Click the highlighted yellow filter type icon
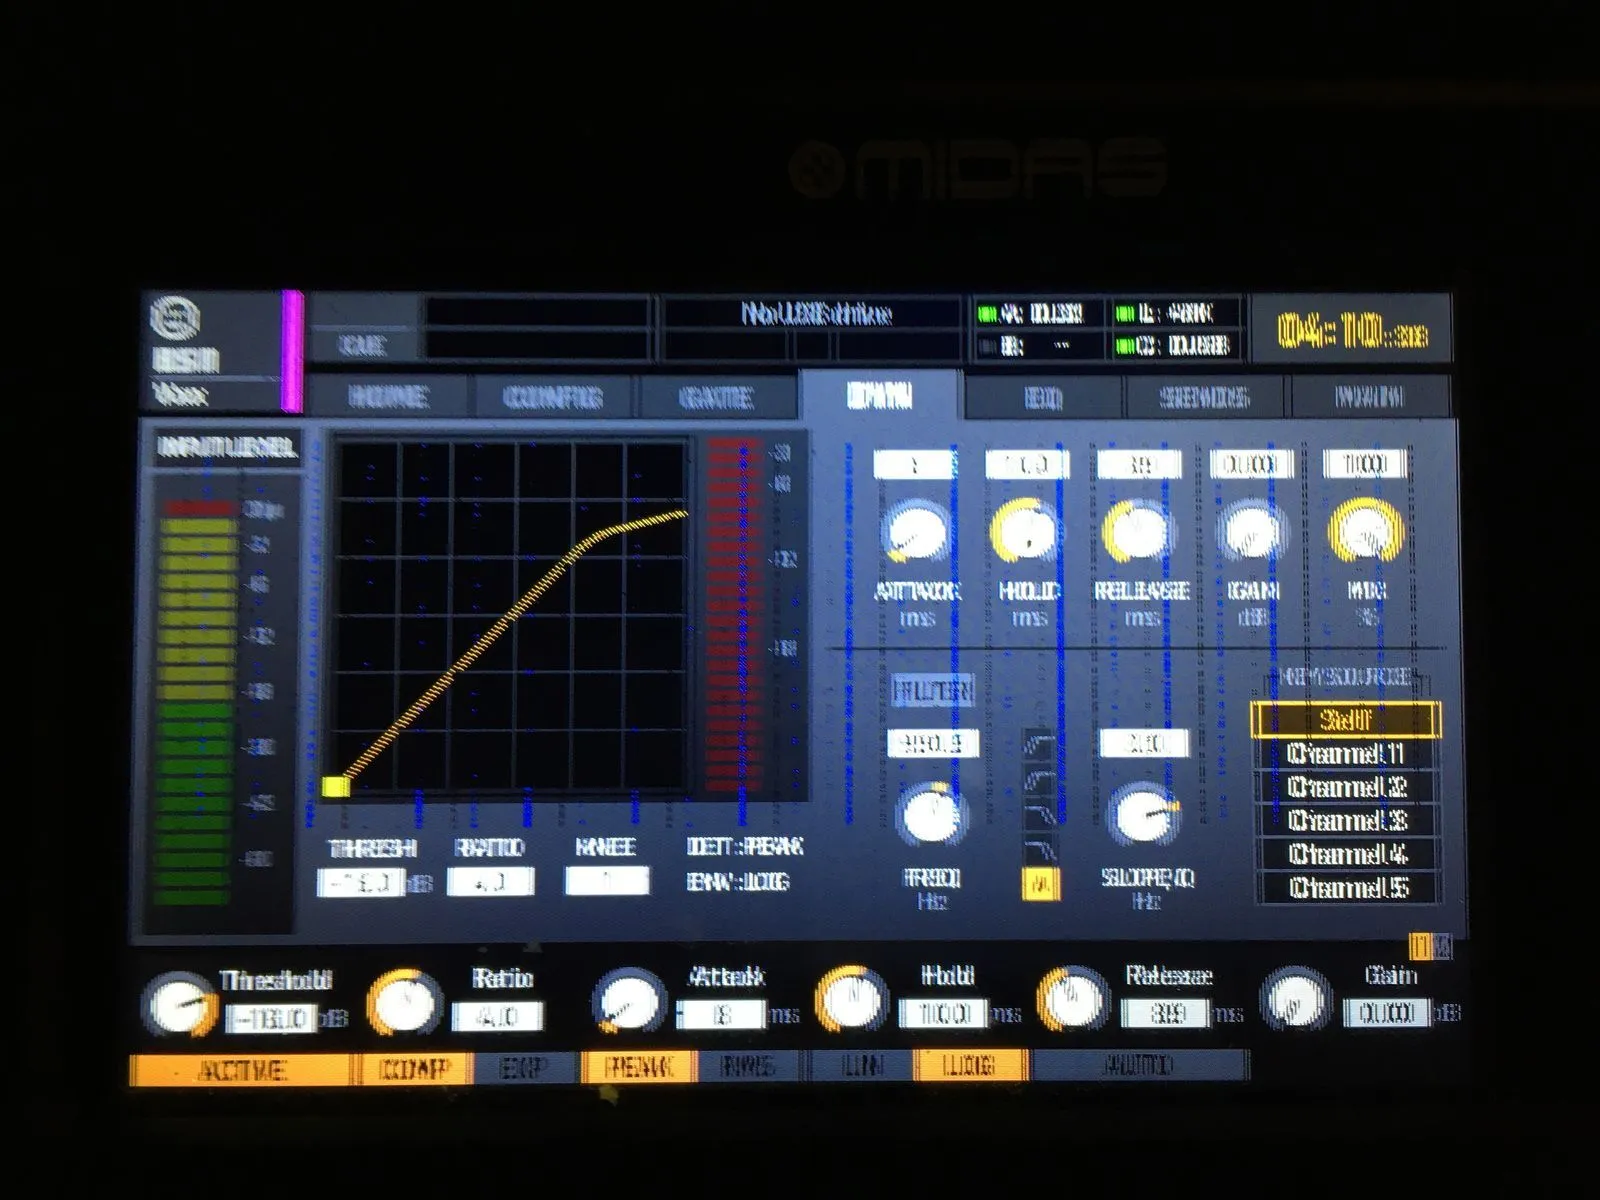 pyautogui.click(x=1041, y=884)
